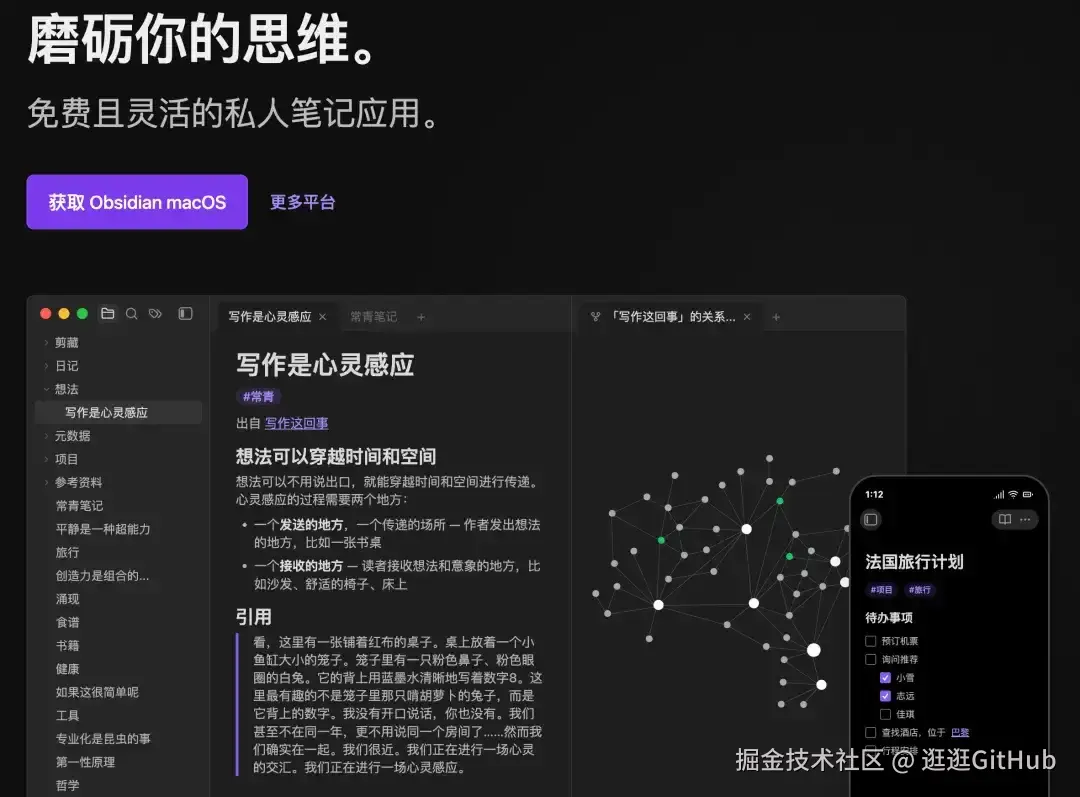
Task: Check the 预订机票 task checkbox
Action: tap(871, 641)
